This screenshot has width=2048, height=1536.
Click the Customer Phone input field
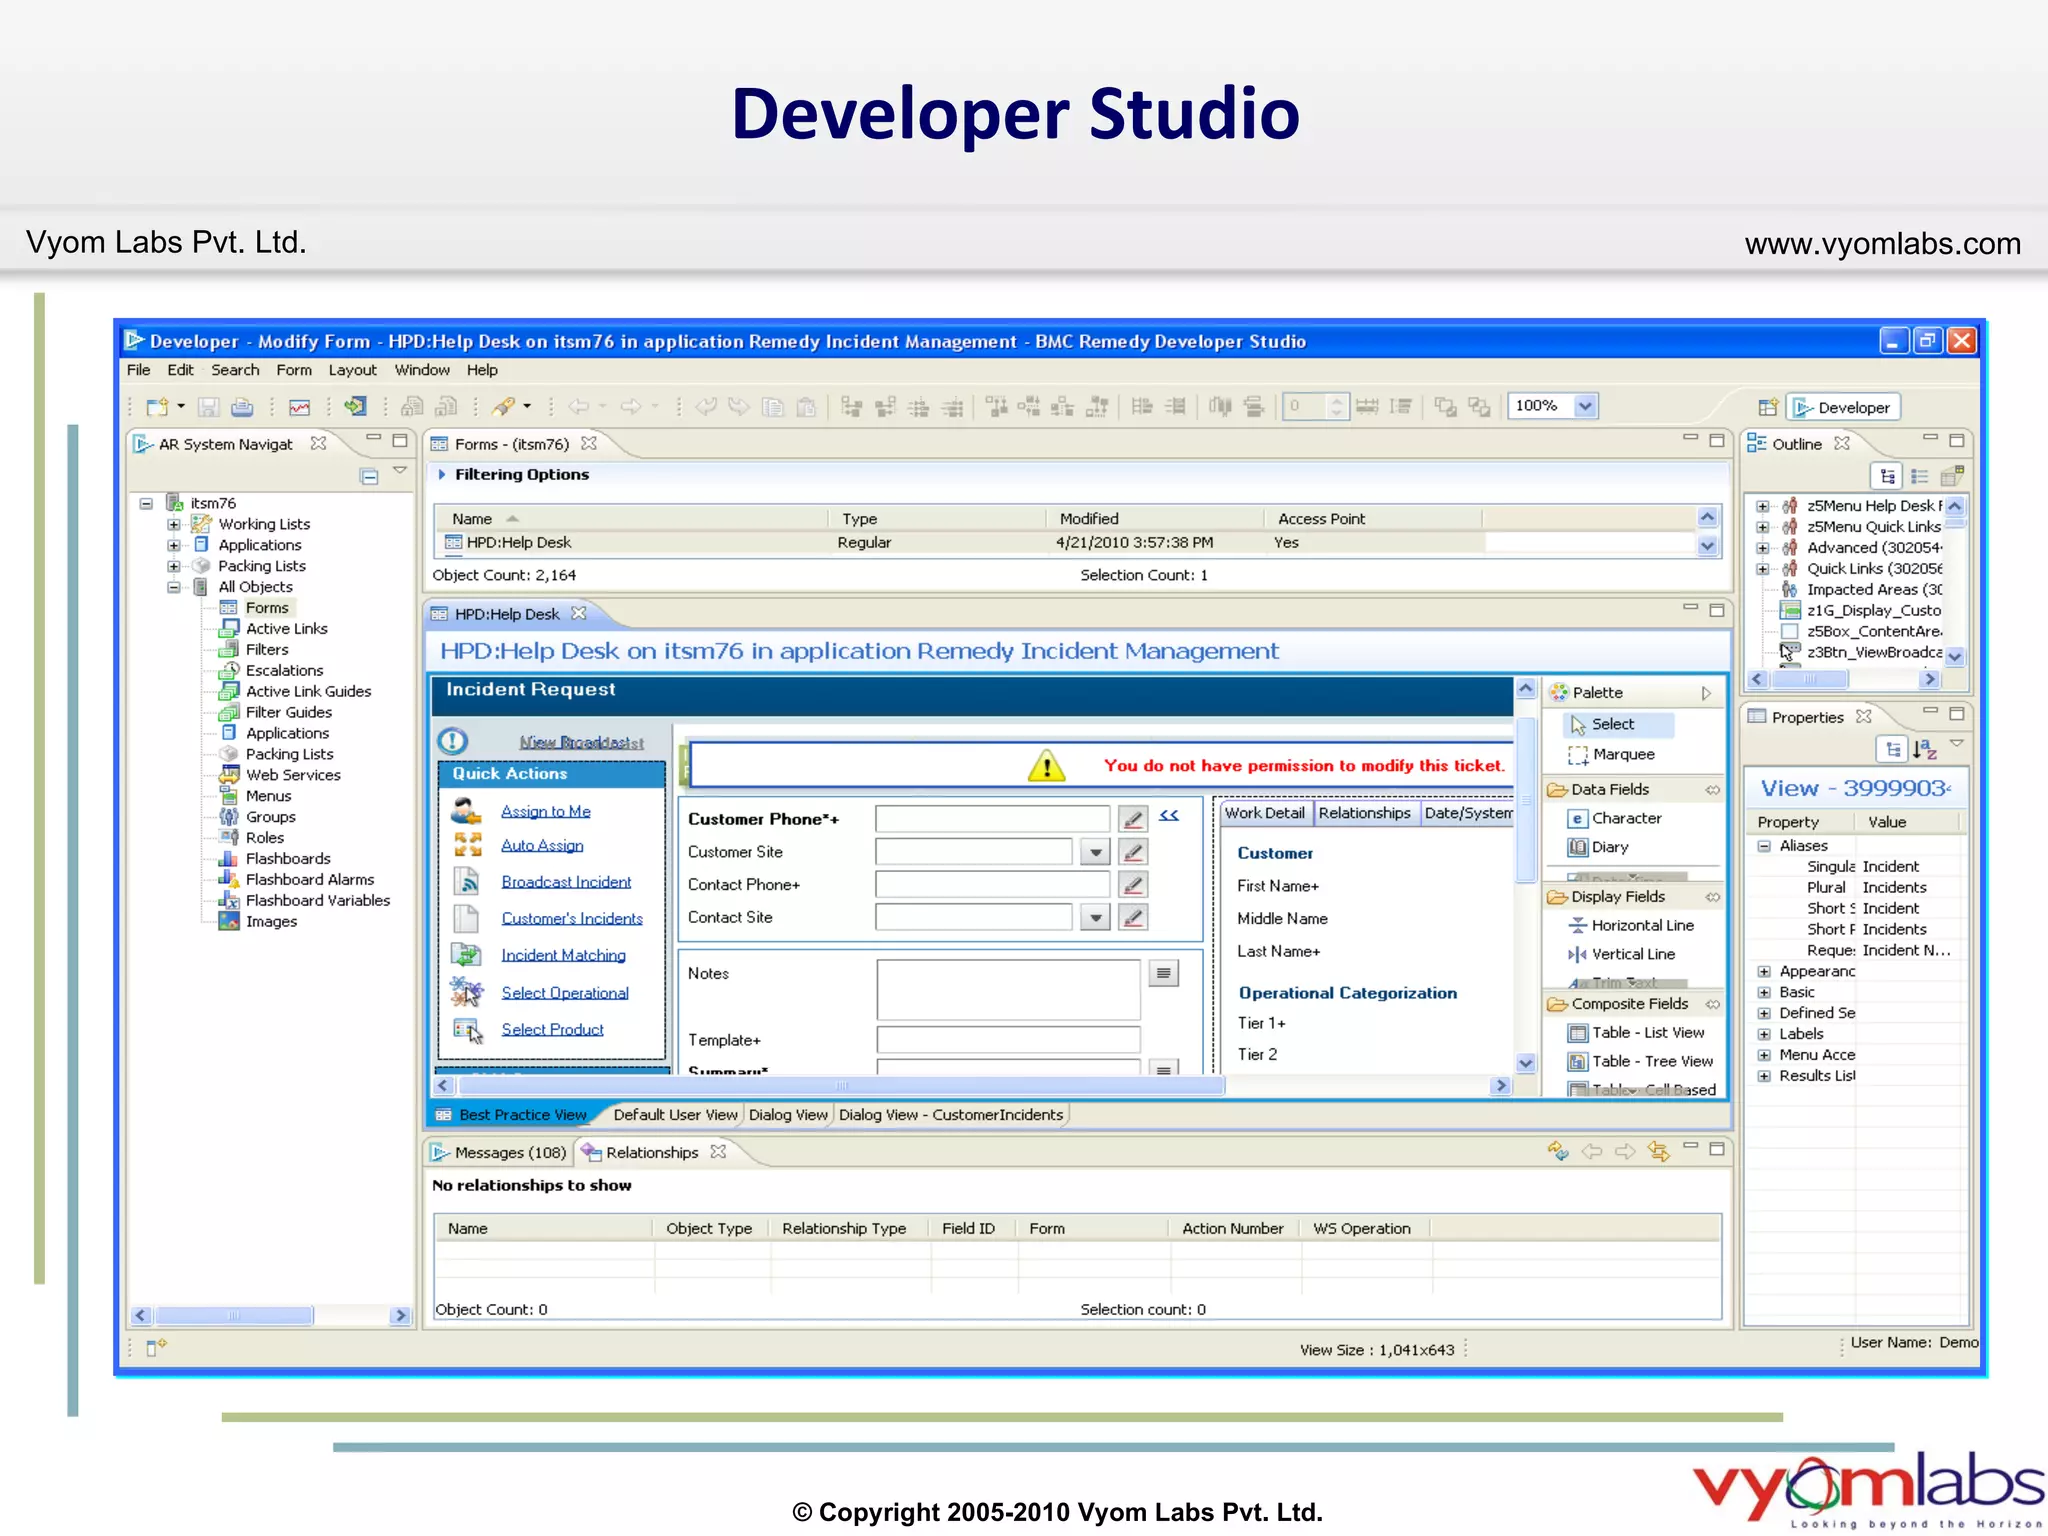pos(992,819)
